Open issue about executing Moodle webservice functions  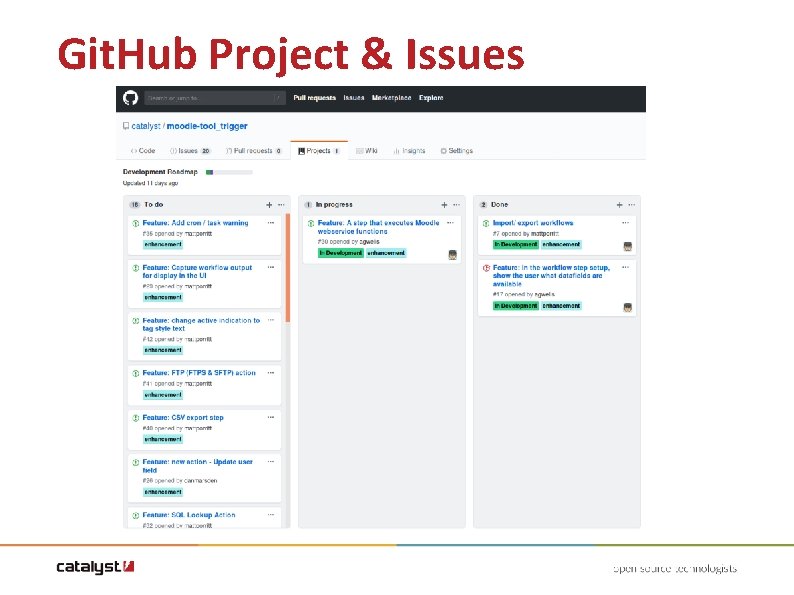[378, 227]
